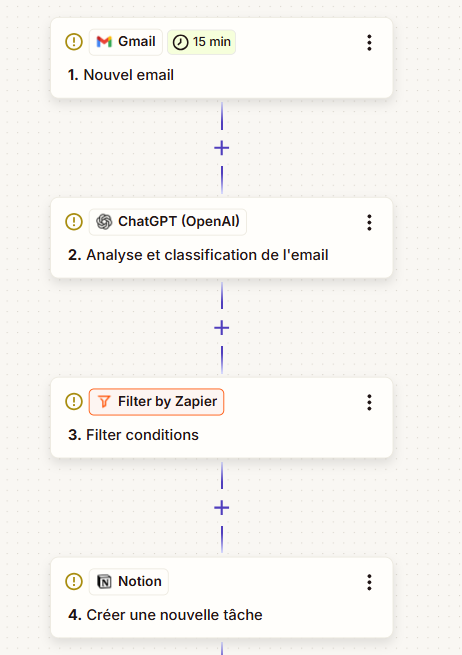Open the three-dot menu on ChatGPT step
The height and width of the screenshot is (655, 462).
369,223
